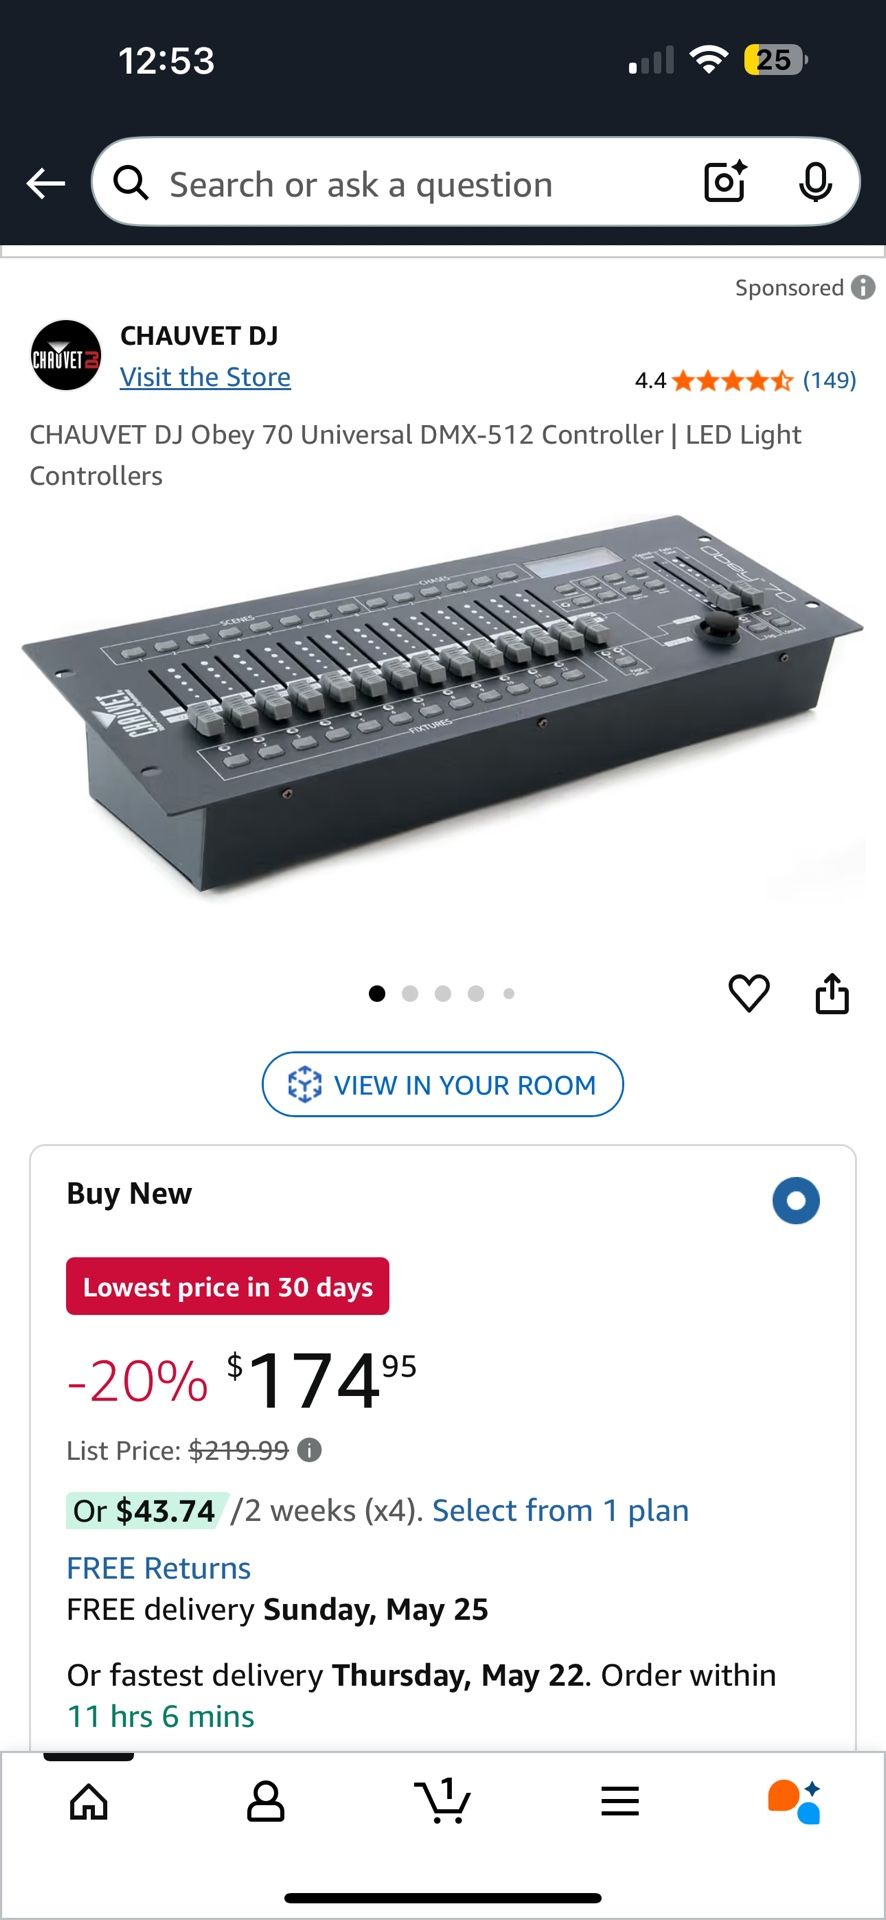Tap the FREE Returns link
This screenshot has height=1920, width=886.
click(x=158, y=1568)
